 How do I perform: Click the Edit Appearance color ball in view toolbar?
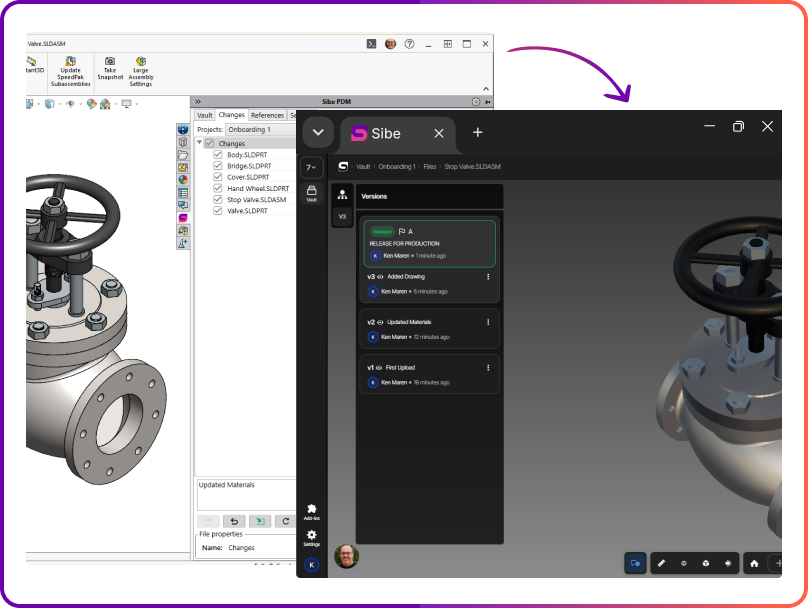[x=92, y=104]
